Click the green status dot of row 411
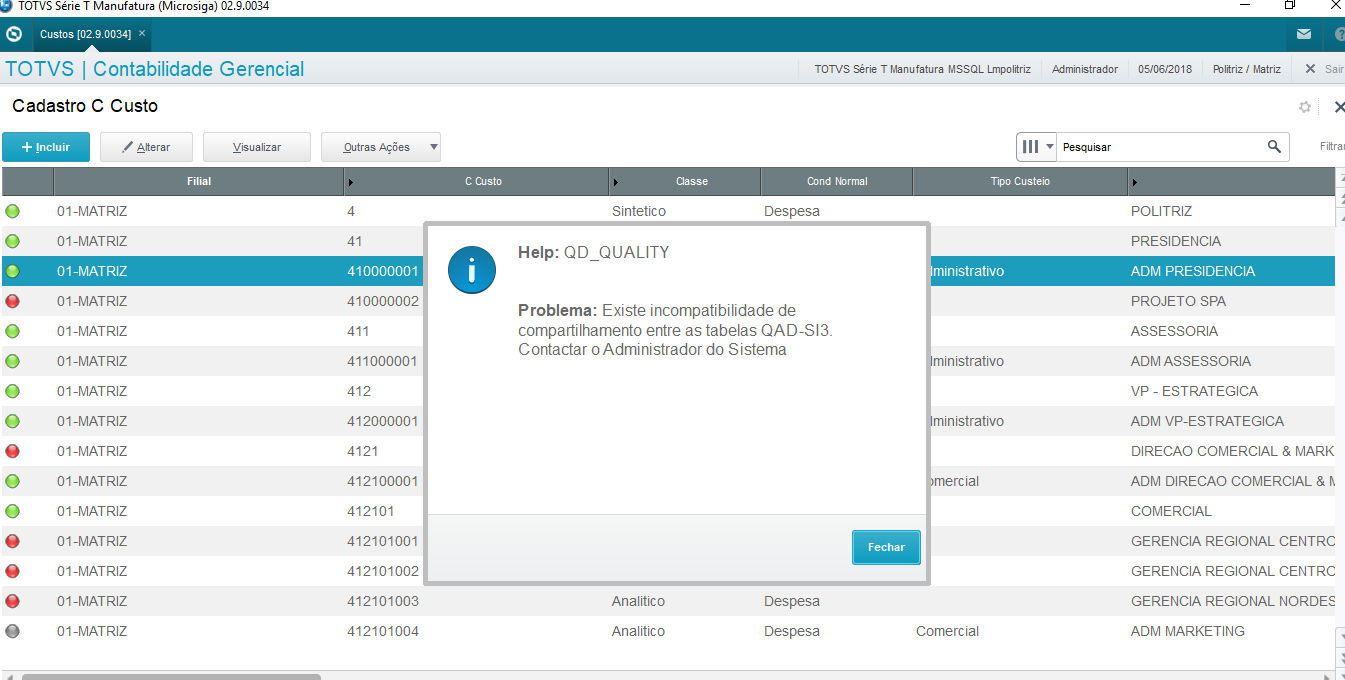Image resolution: width=1345 pixels, height=680 pixels. coord(12,331)
